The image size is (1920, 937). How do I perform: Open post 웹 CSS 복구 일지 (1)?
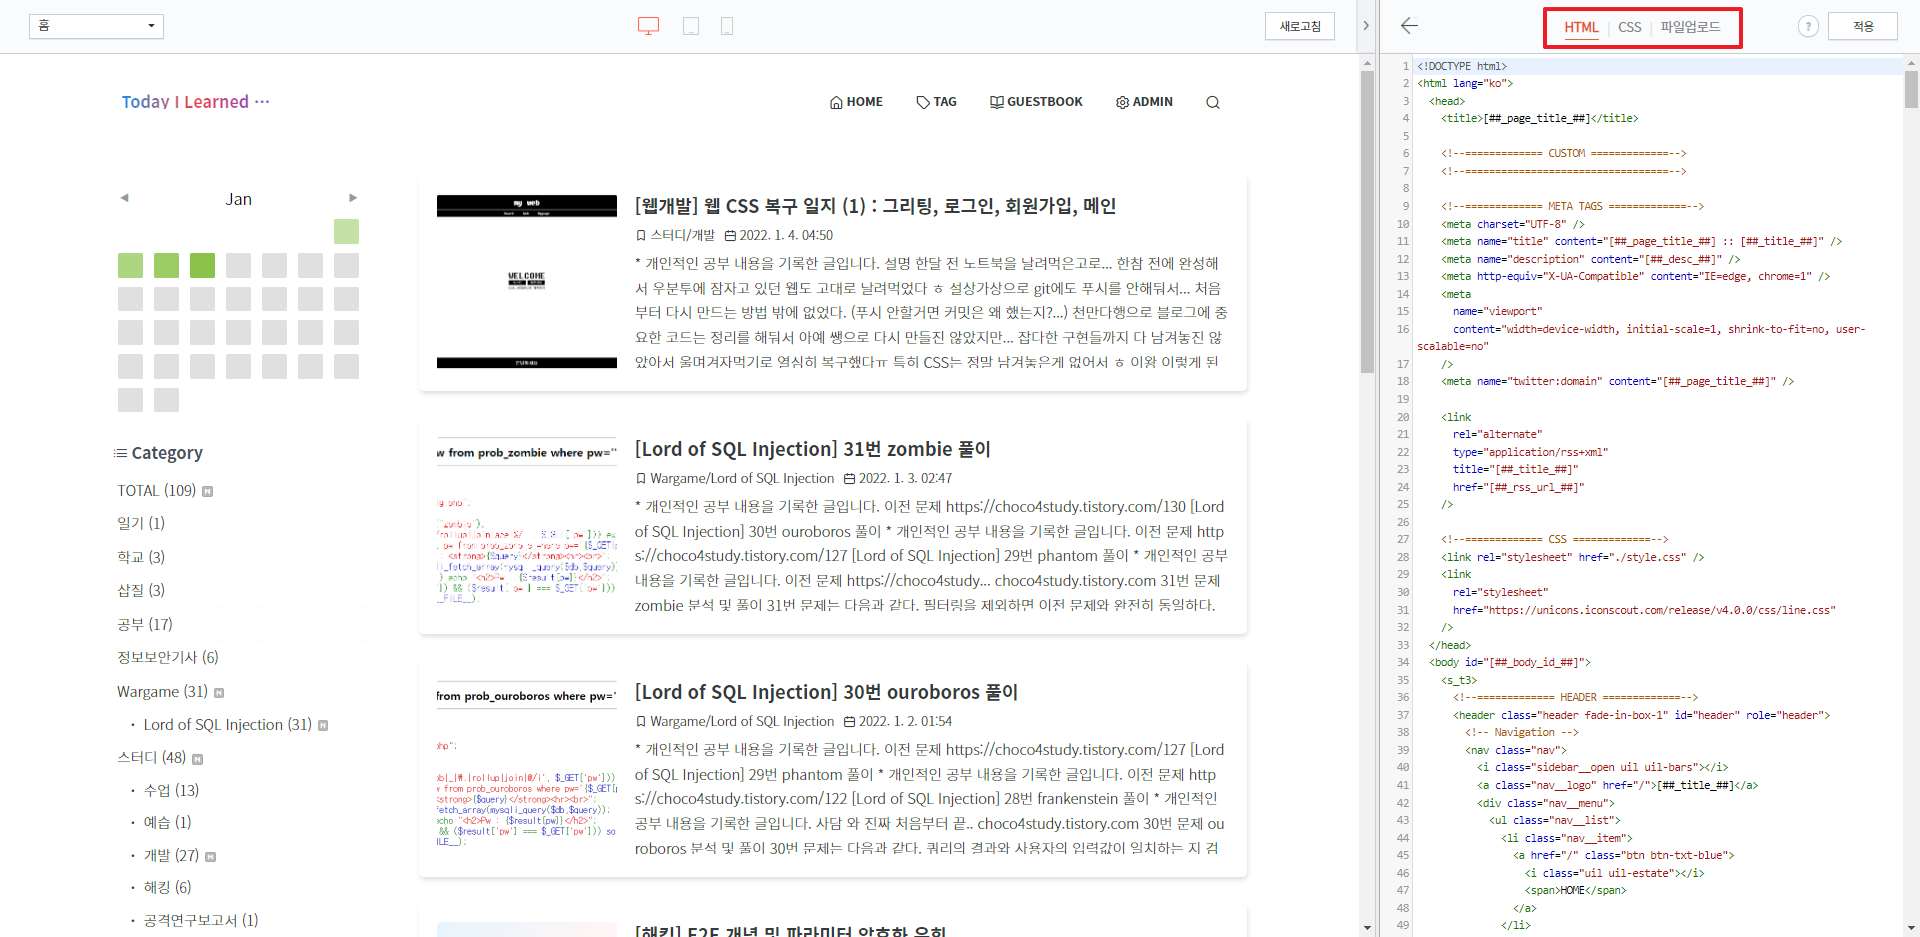[x=875, y=206]
